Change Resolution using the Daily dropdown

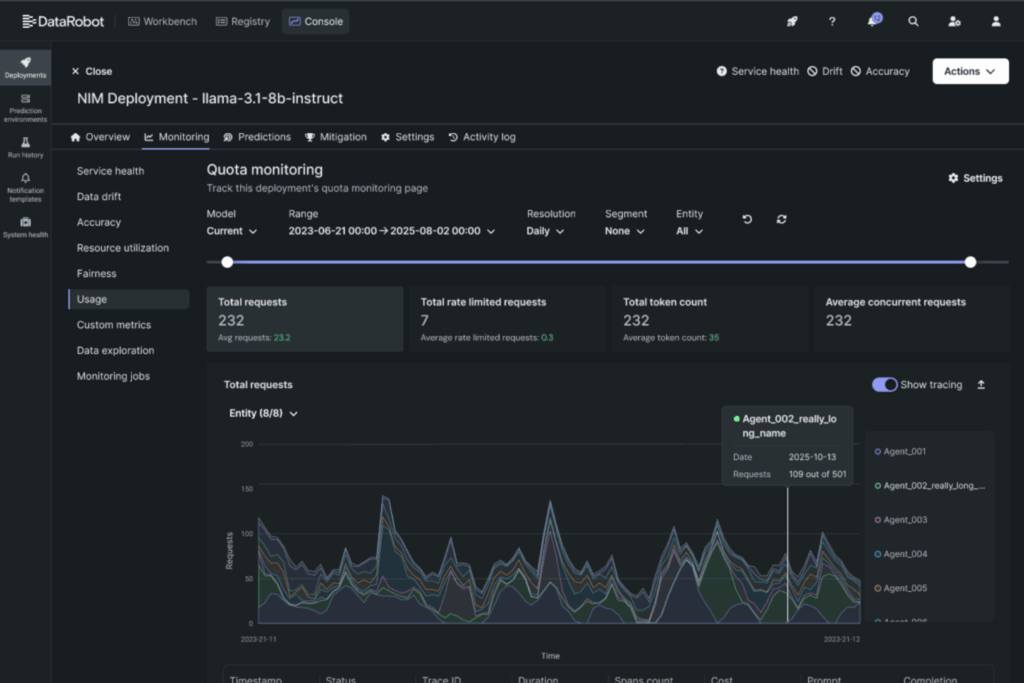546,230
